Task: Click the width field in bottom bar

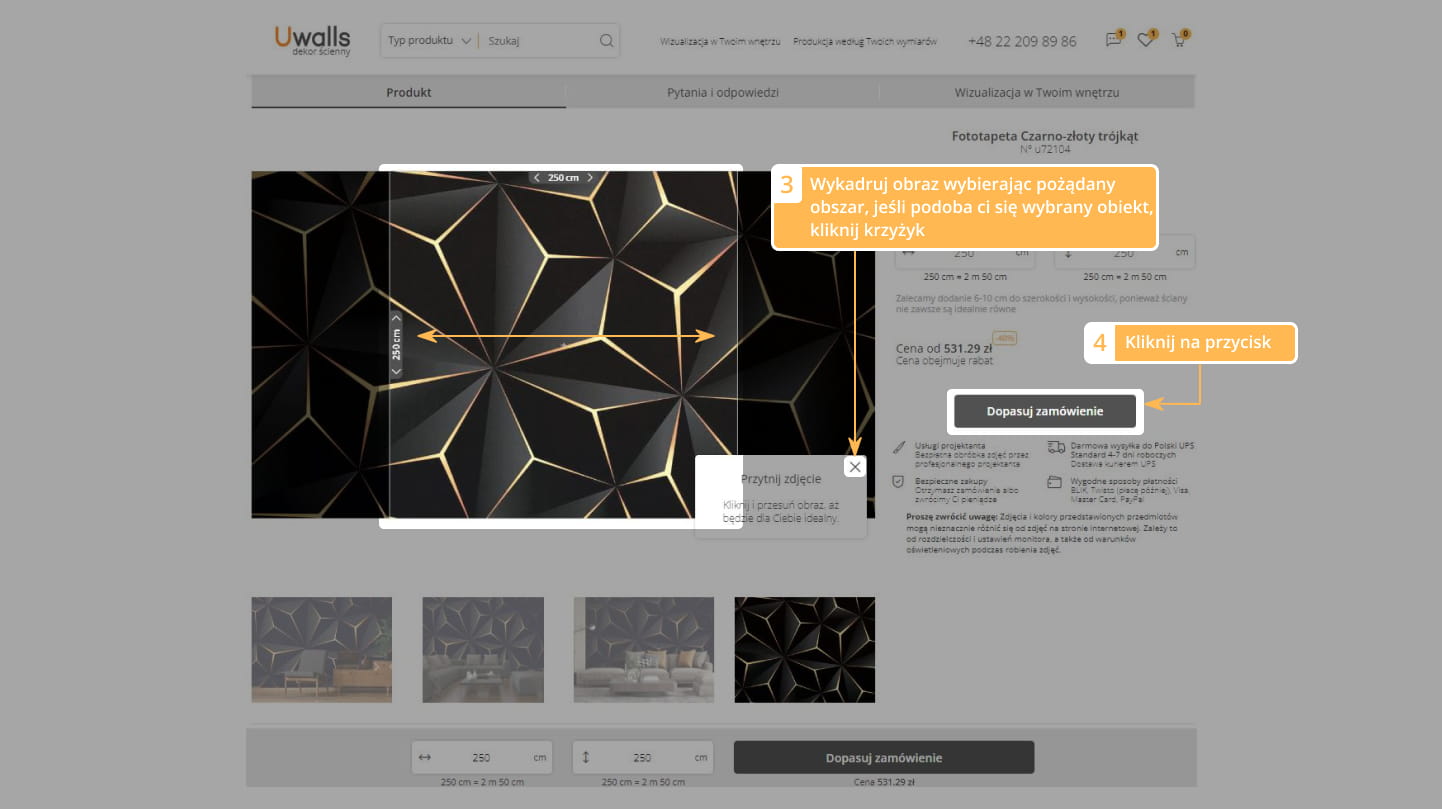Action: click(x=482, y=757)
